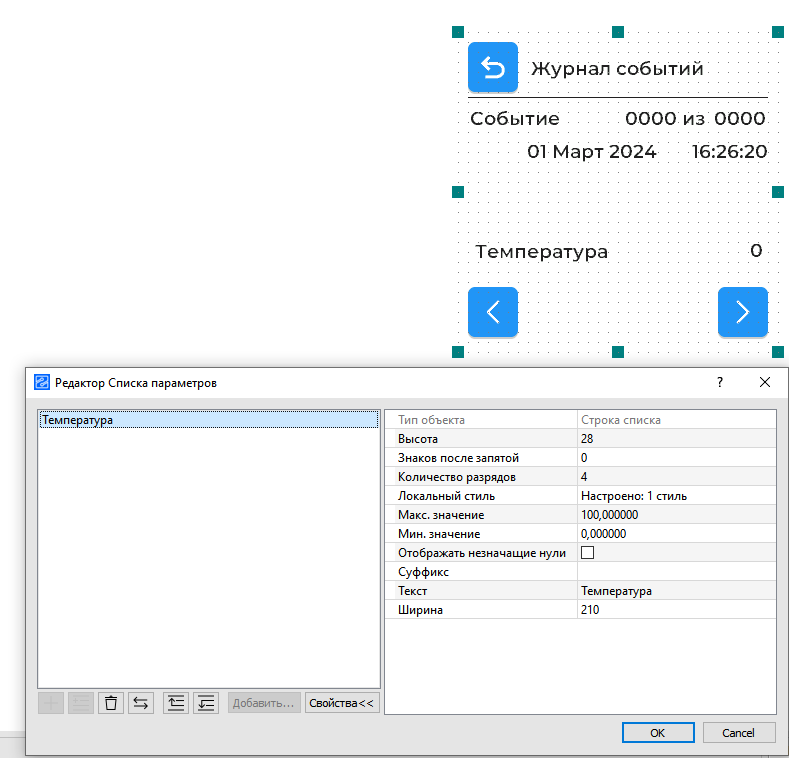Image resolution: width=789 pixels, height=758 pixels.
Task: Open the 'Локальный стиль' value field
Action: click(675, 496)
